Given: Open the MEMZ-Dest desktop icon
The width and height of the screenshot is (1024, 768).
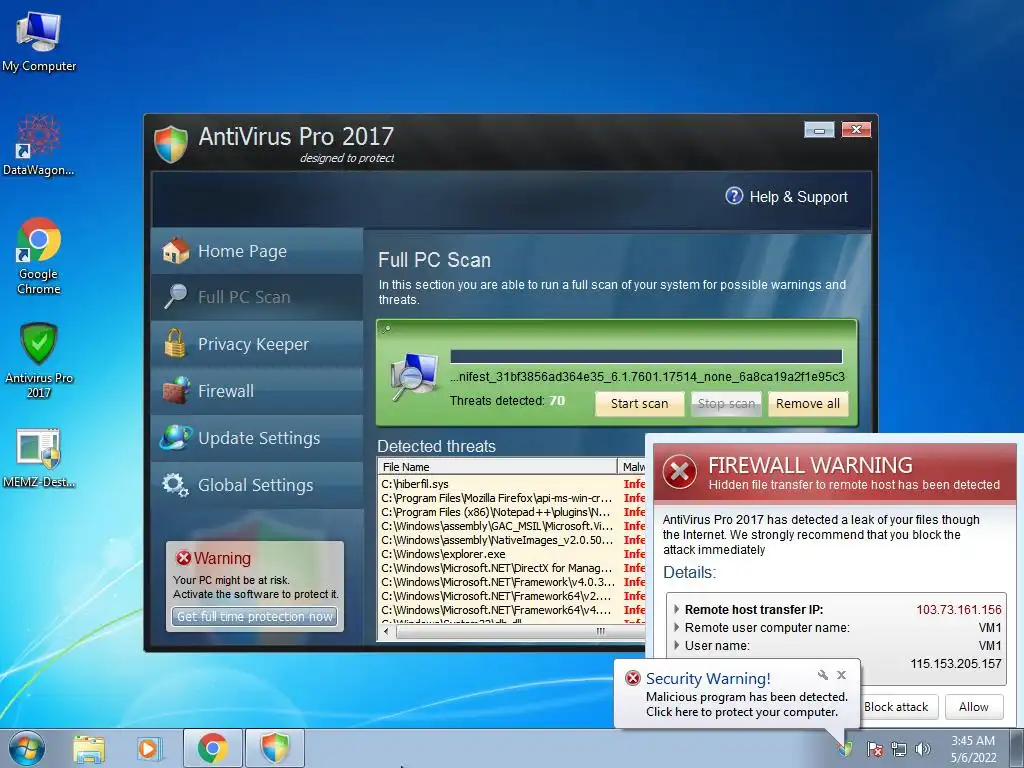Looking at the screenshot, I should [x=39, y=458].
